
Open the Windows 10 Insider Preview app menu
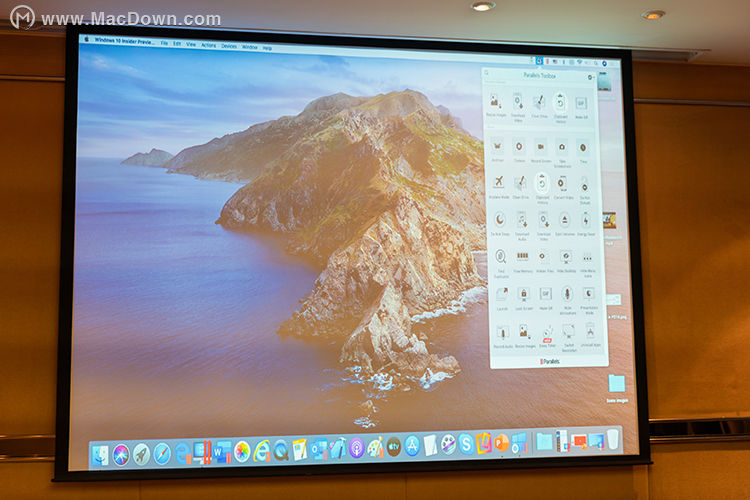[x=124, y=41]
